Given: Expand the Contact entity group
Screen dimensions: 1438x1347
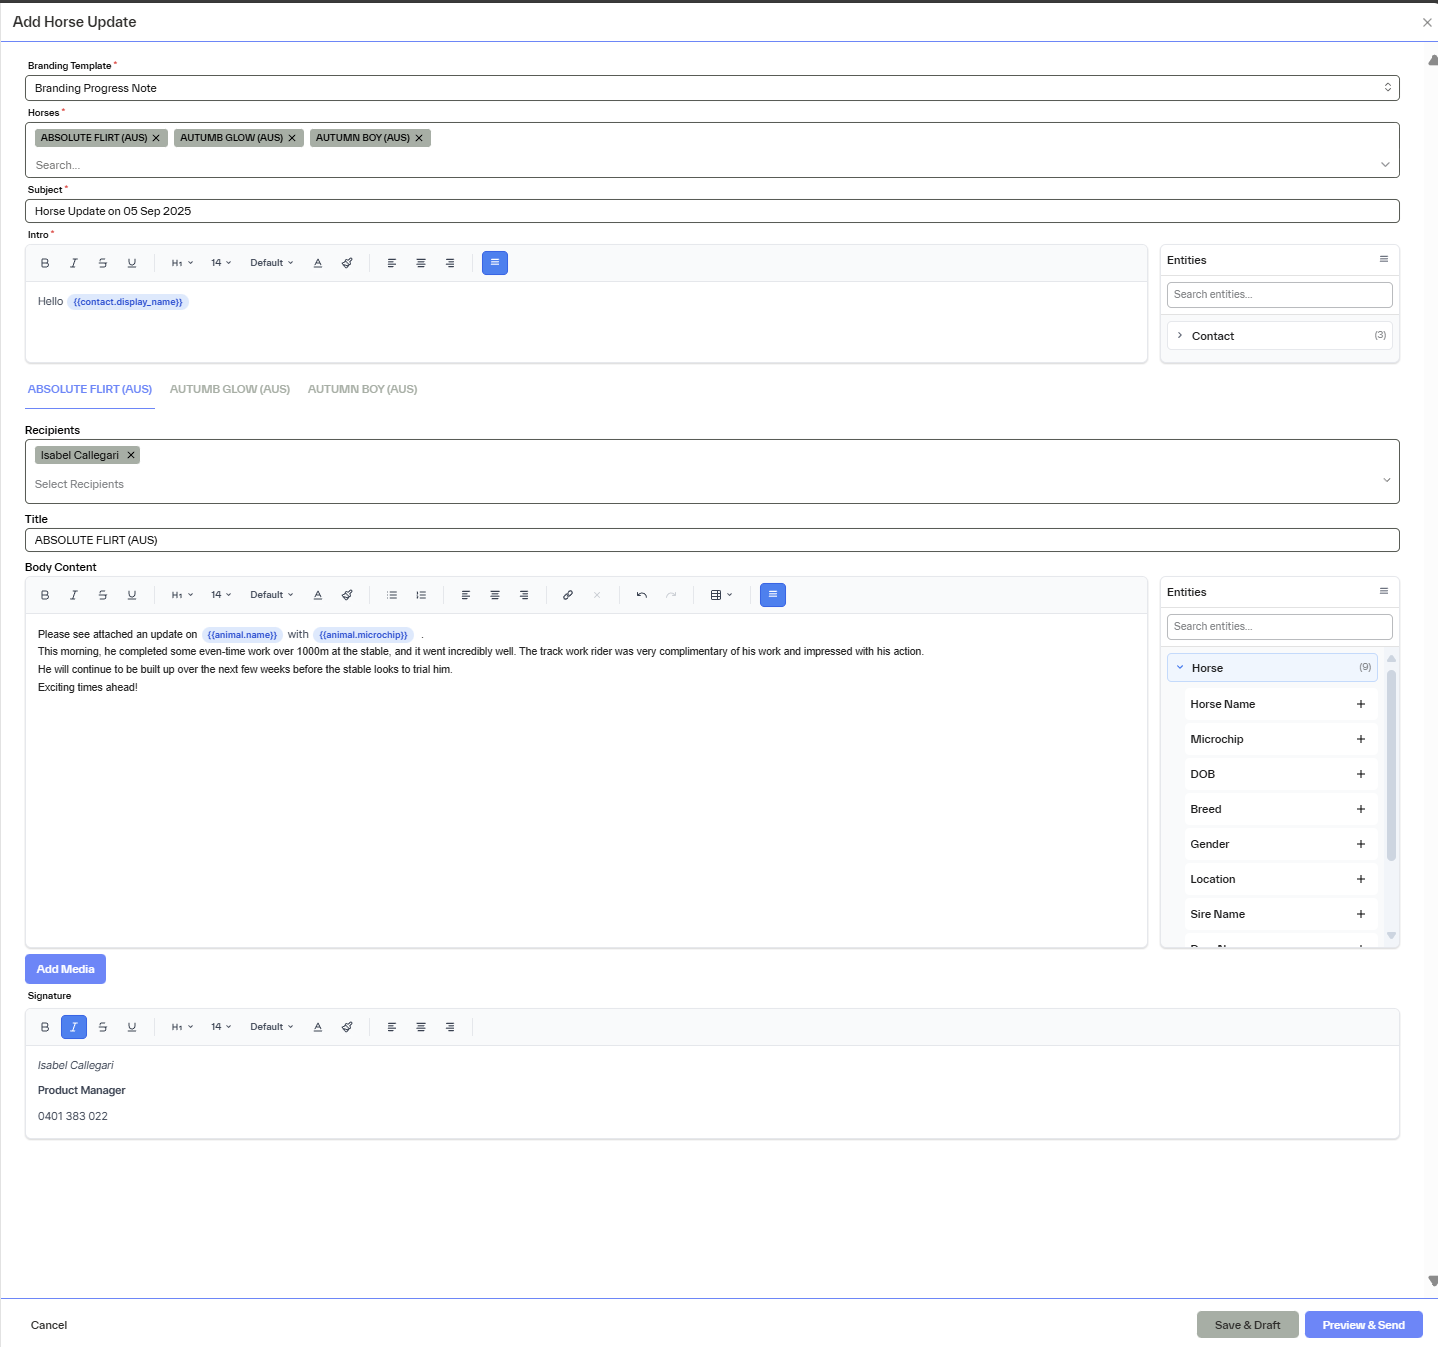Looking at the screenshot, I should tap(1280, 336).
